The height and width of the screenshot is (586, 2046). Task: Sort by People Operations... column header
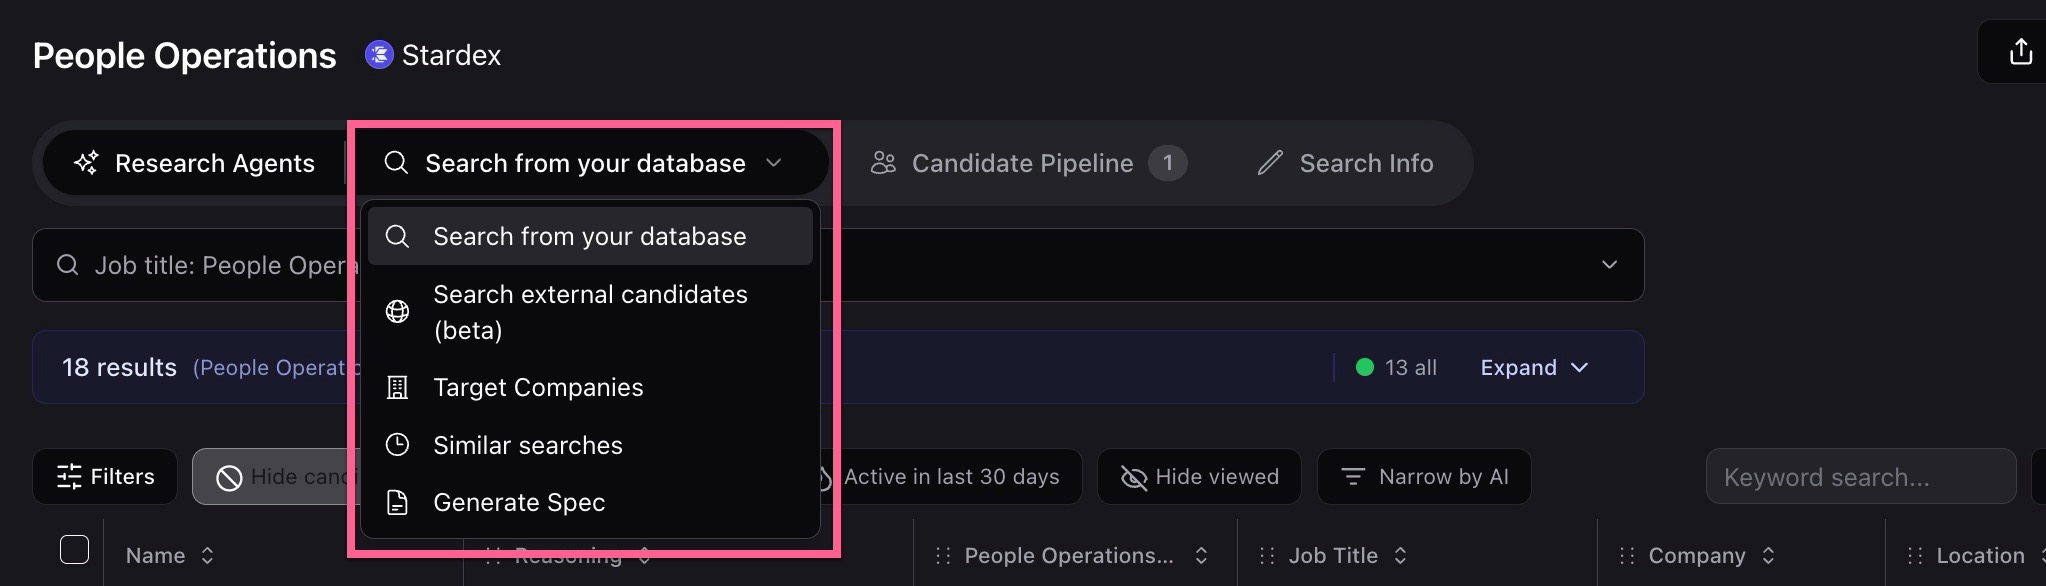coord(1068,555)
